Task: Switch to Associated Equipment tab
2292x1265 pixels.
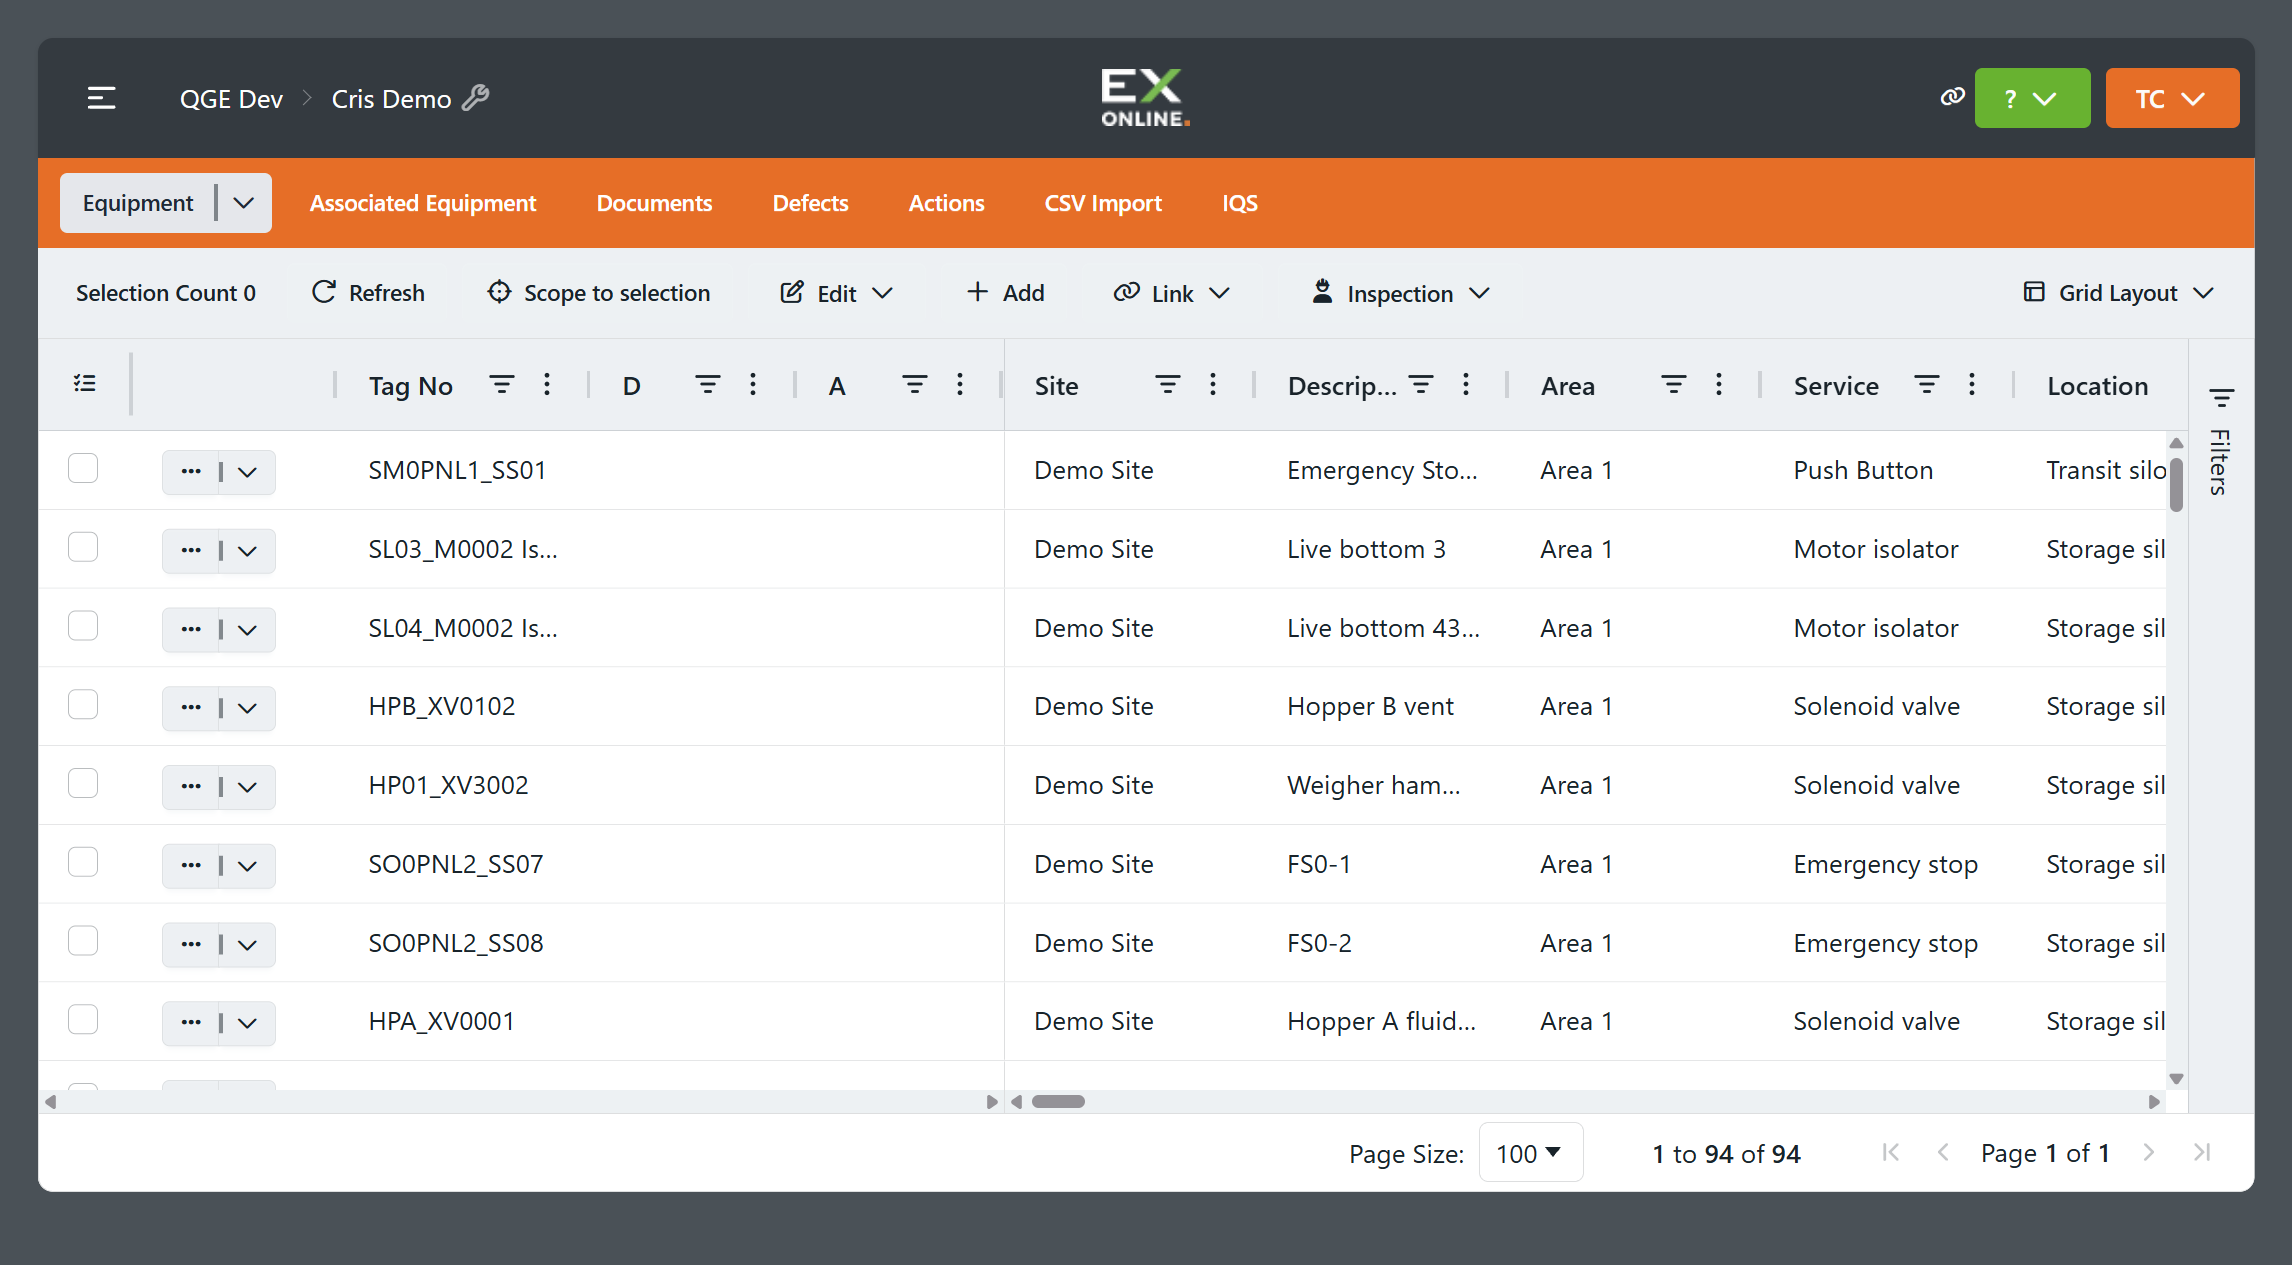Action: (x=423, y=203)
